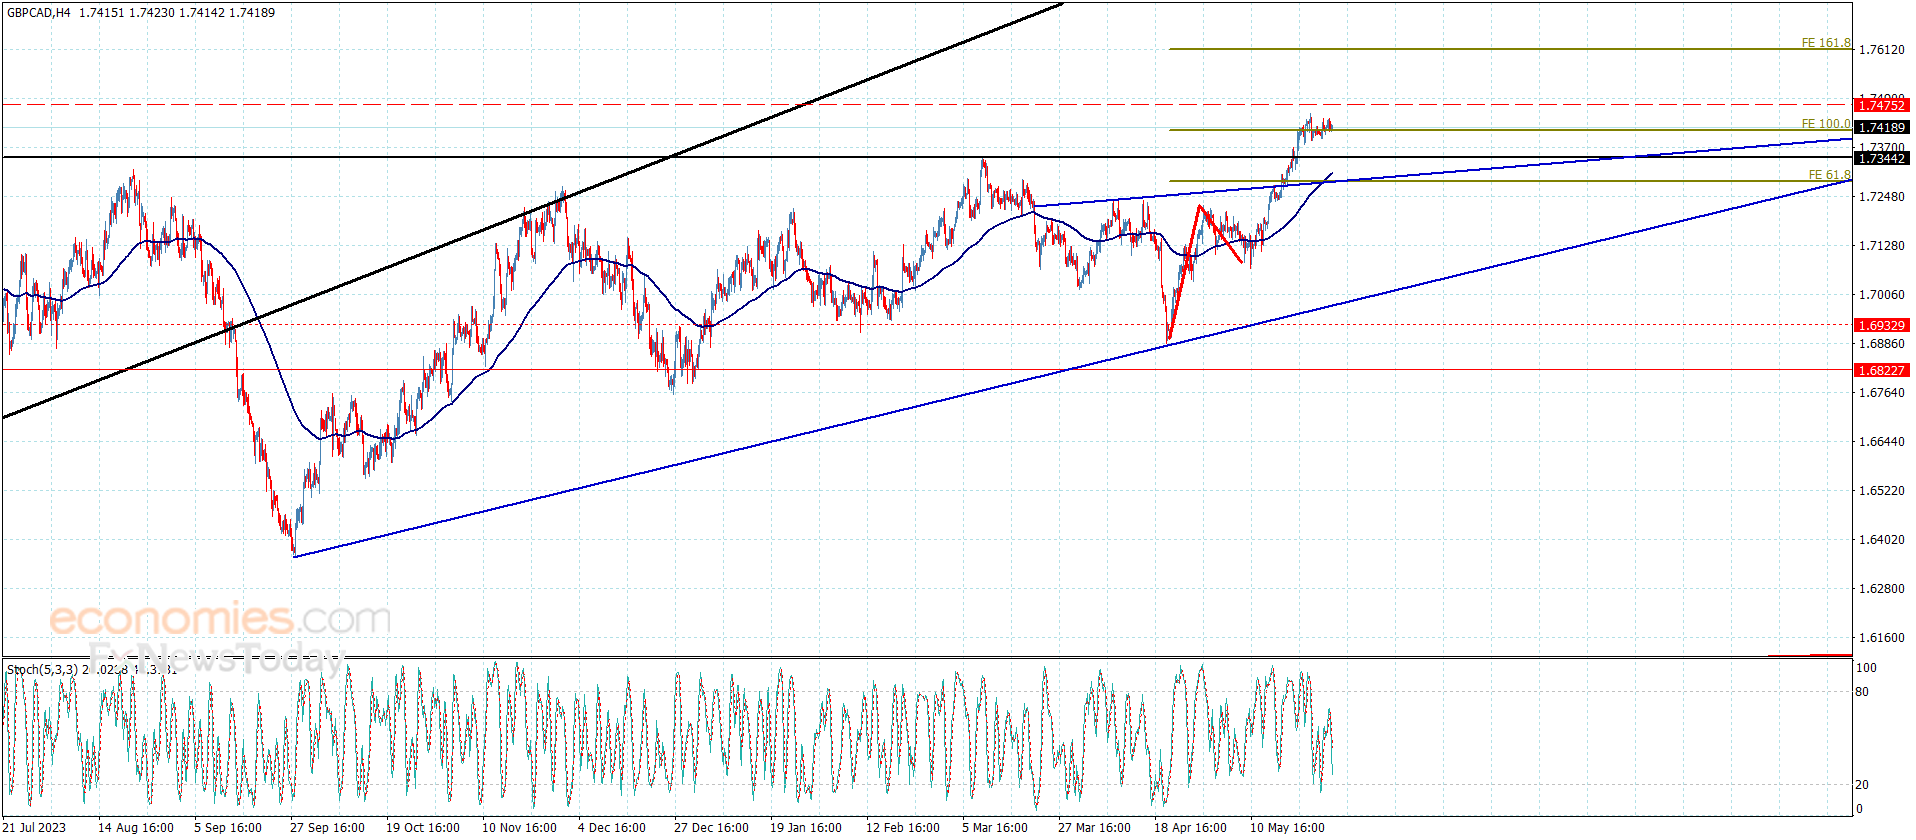Click the GBPCAD,H4 chart title text
This screenshot has height=840, width=1916.
(x=39, y=13)
